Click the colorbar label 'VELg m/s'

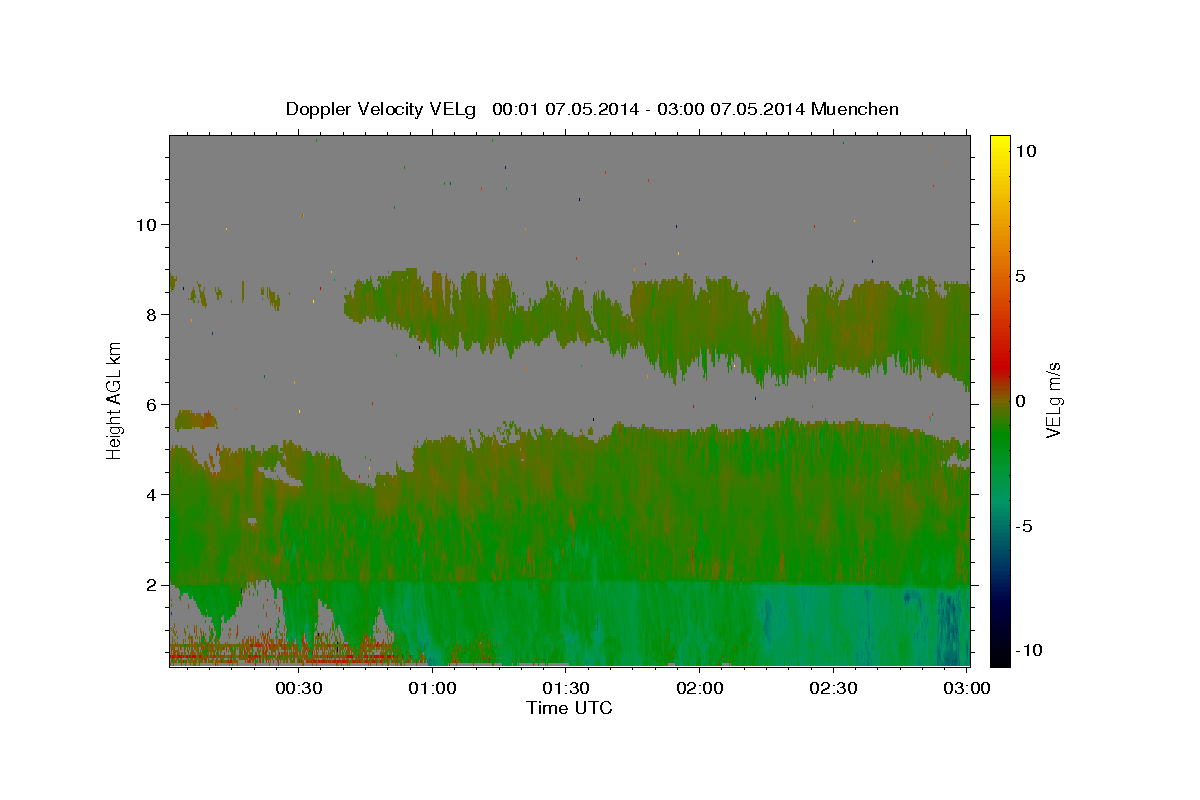(x=1054, y=400)
